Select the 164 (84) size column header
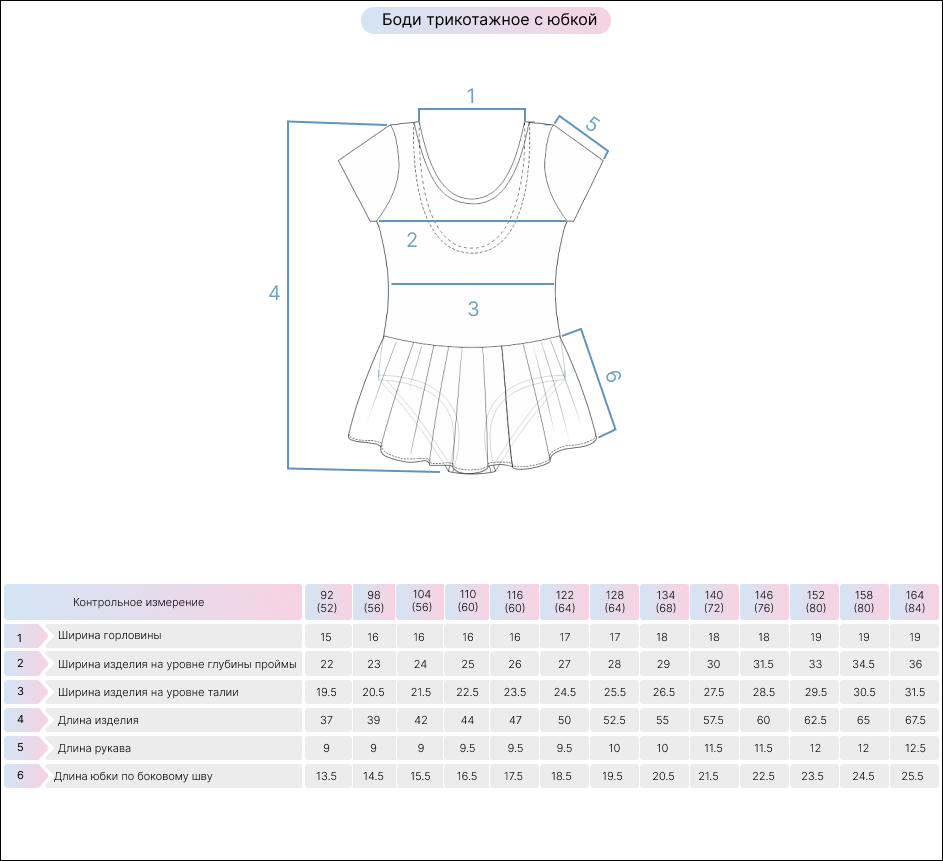This screenshot has height=861, width=943. 914,602
